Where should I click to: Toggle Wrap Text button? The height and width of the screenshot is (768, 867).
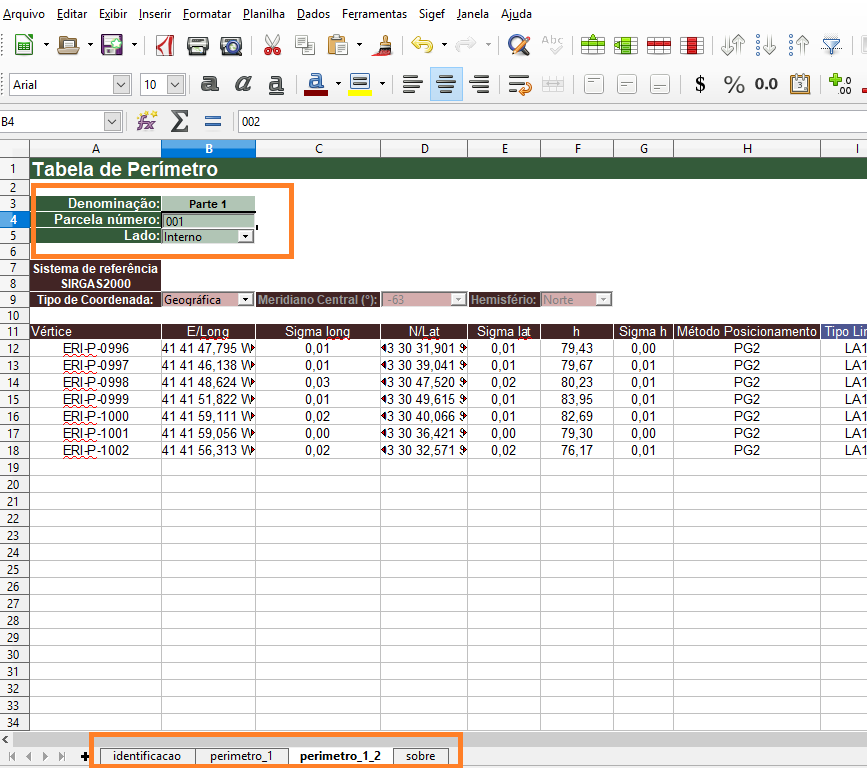tap(518, 85)
